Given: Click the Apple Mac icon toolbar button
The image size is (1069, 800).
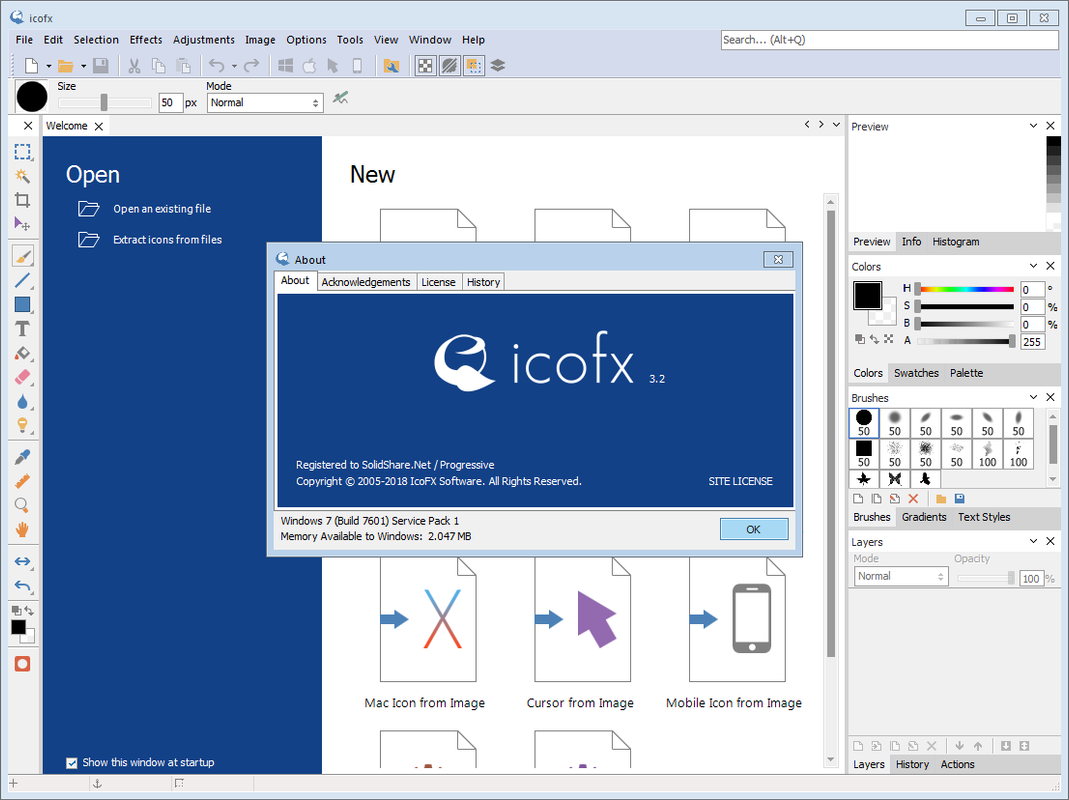Looking at the screenshot, I should 310,65.
